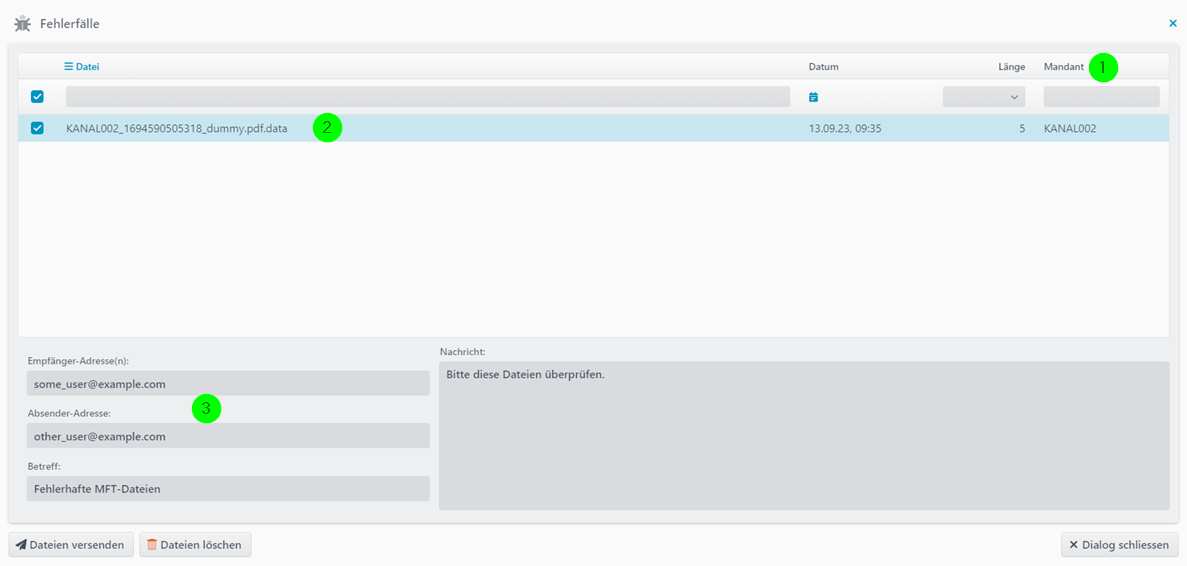Open the Datum calendar filter icon

pyautogui.click(x=814, y=97)
